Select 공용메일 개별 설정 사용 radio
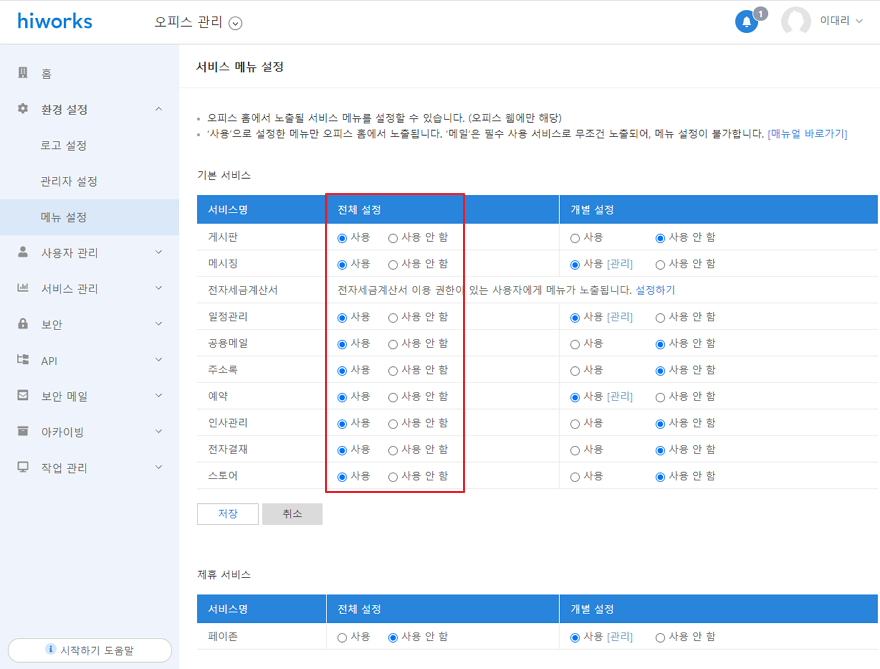This screenshot has width=880, height=669. pyautogui.click(x=575, y=344)
